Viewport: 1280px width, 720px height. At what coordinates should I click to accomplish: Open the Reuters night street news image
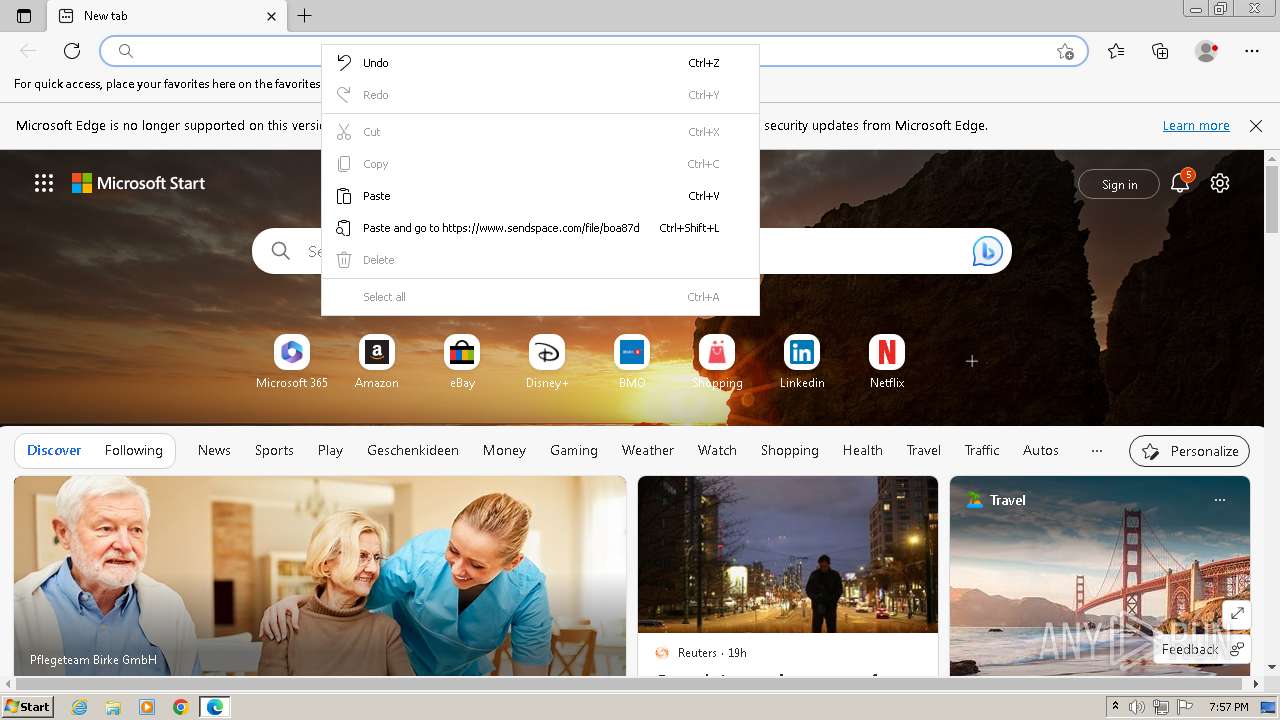point(788,554)
